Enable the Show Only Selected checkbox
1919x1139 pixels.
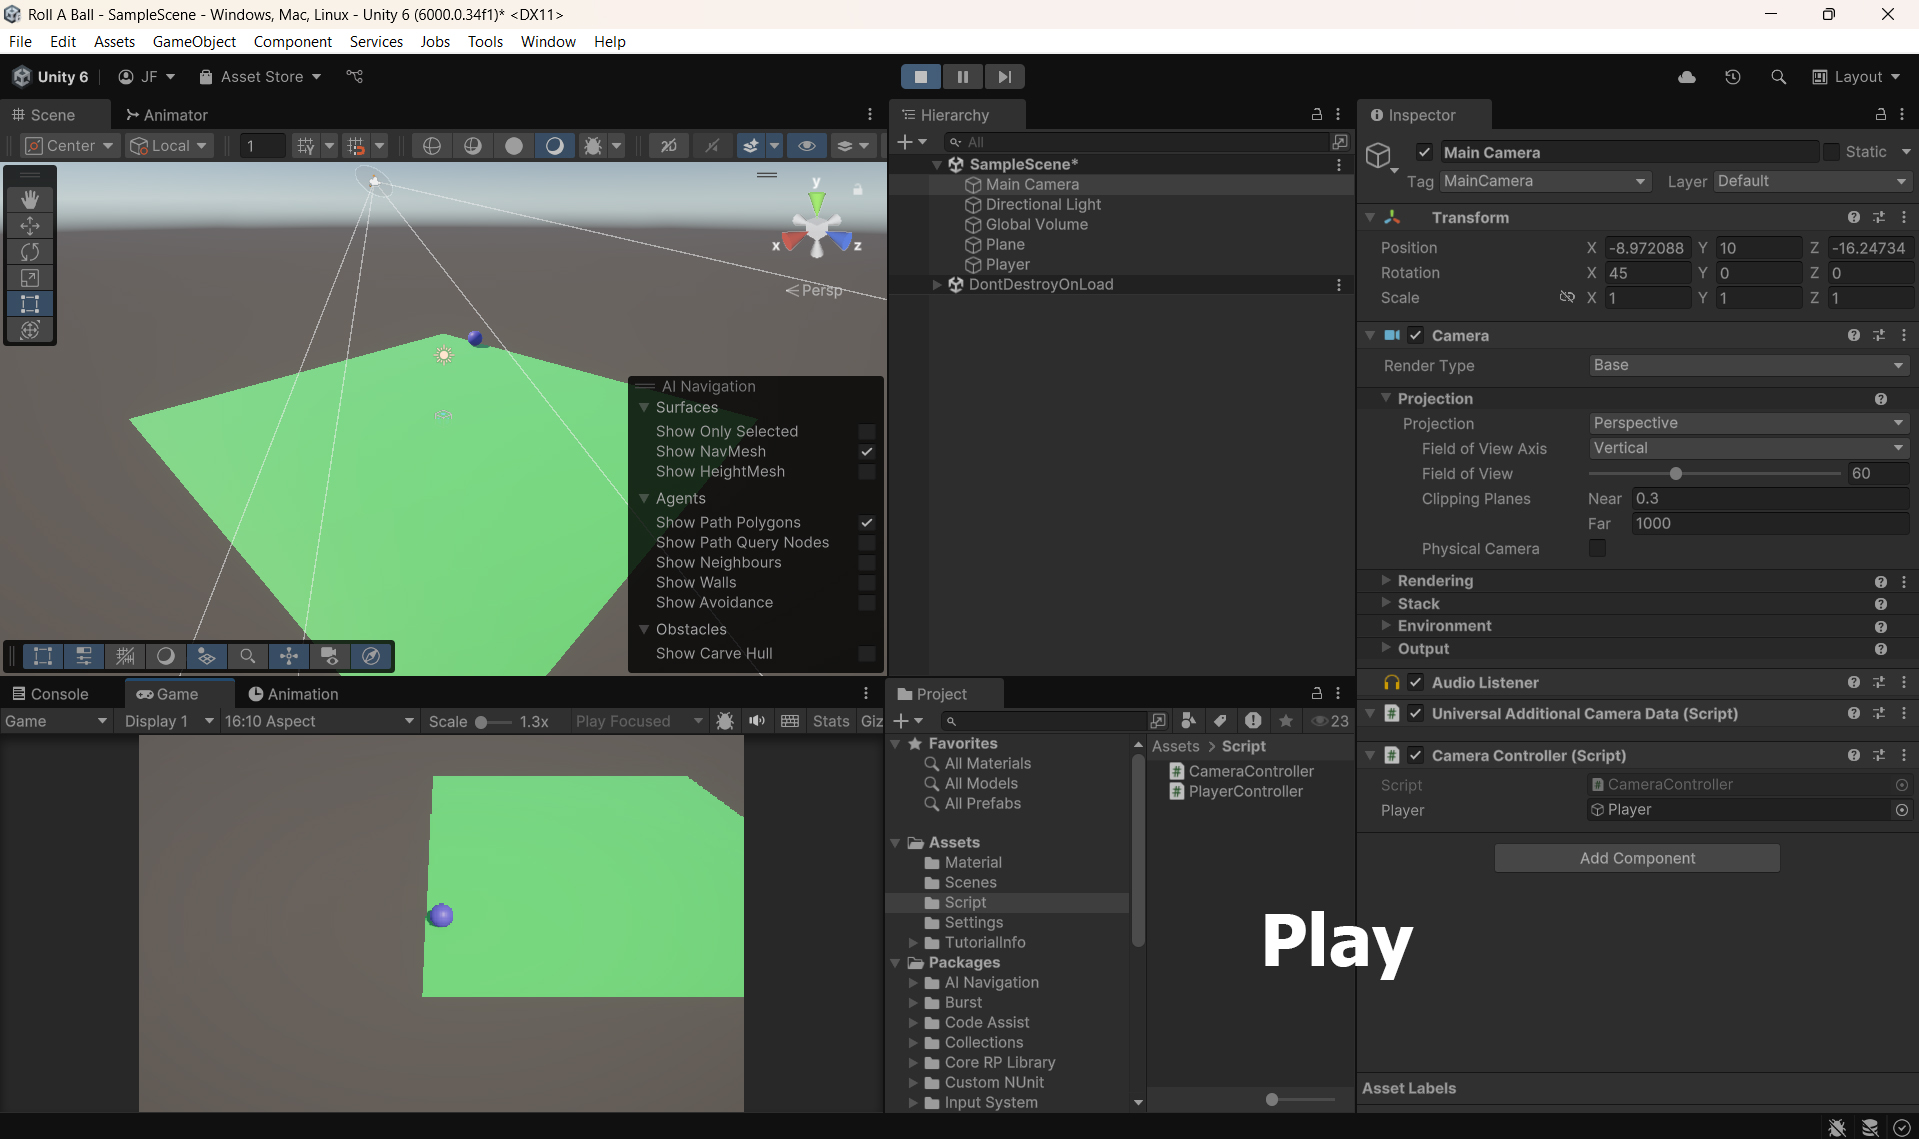tap(867, 432)
